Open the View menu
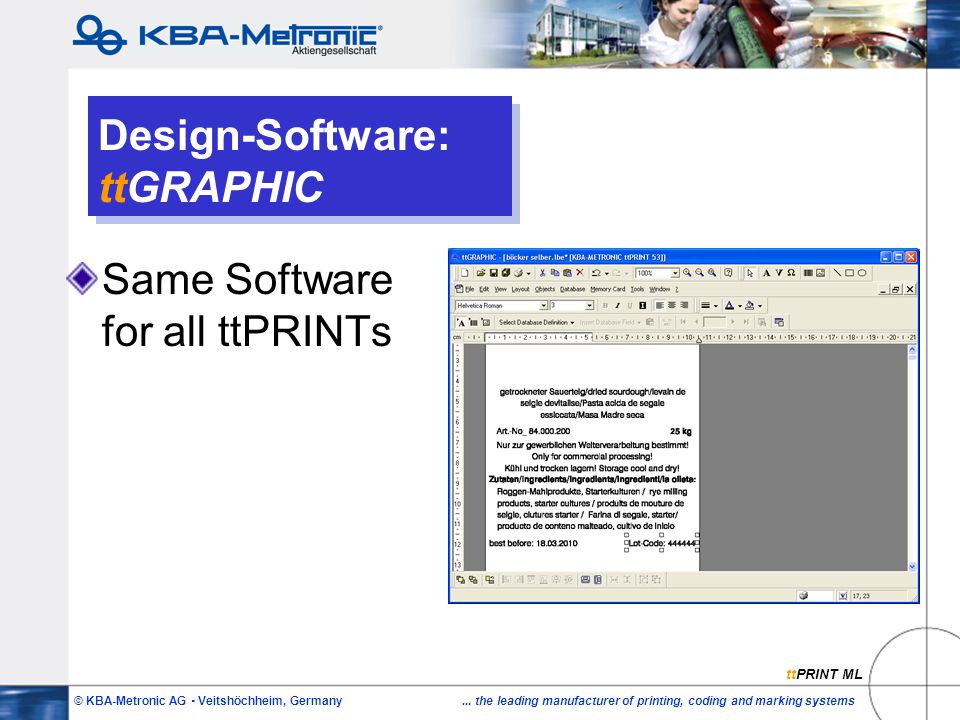960x720 pixels. (x=500, y=289)
